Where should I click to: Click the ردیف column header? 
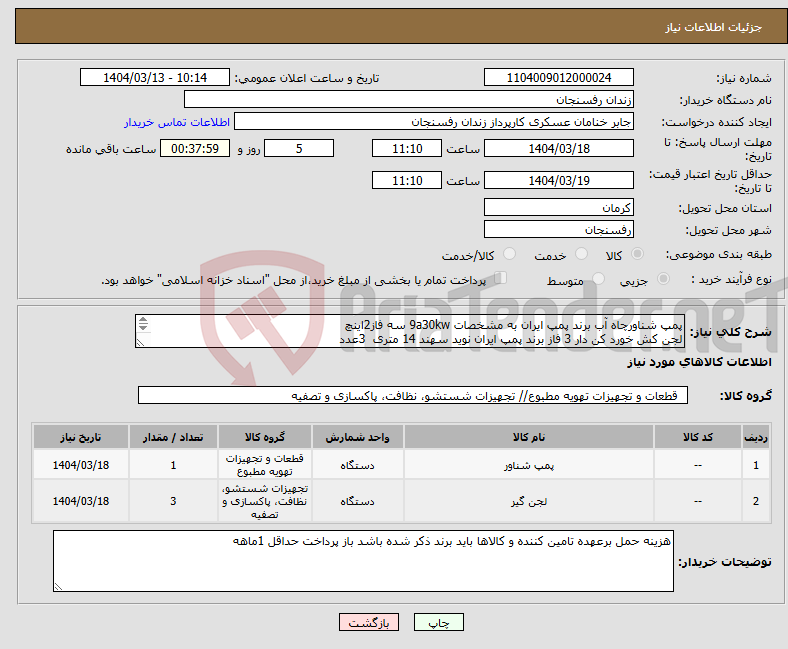[x=756, y=437]
